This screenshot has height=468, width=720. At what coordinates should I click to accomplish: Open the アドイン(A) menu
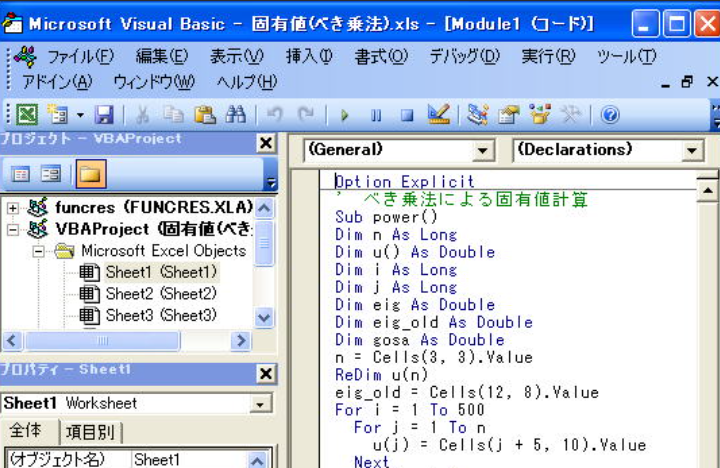[x=57, y=82]
